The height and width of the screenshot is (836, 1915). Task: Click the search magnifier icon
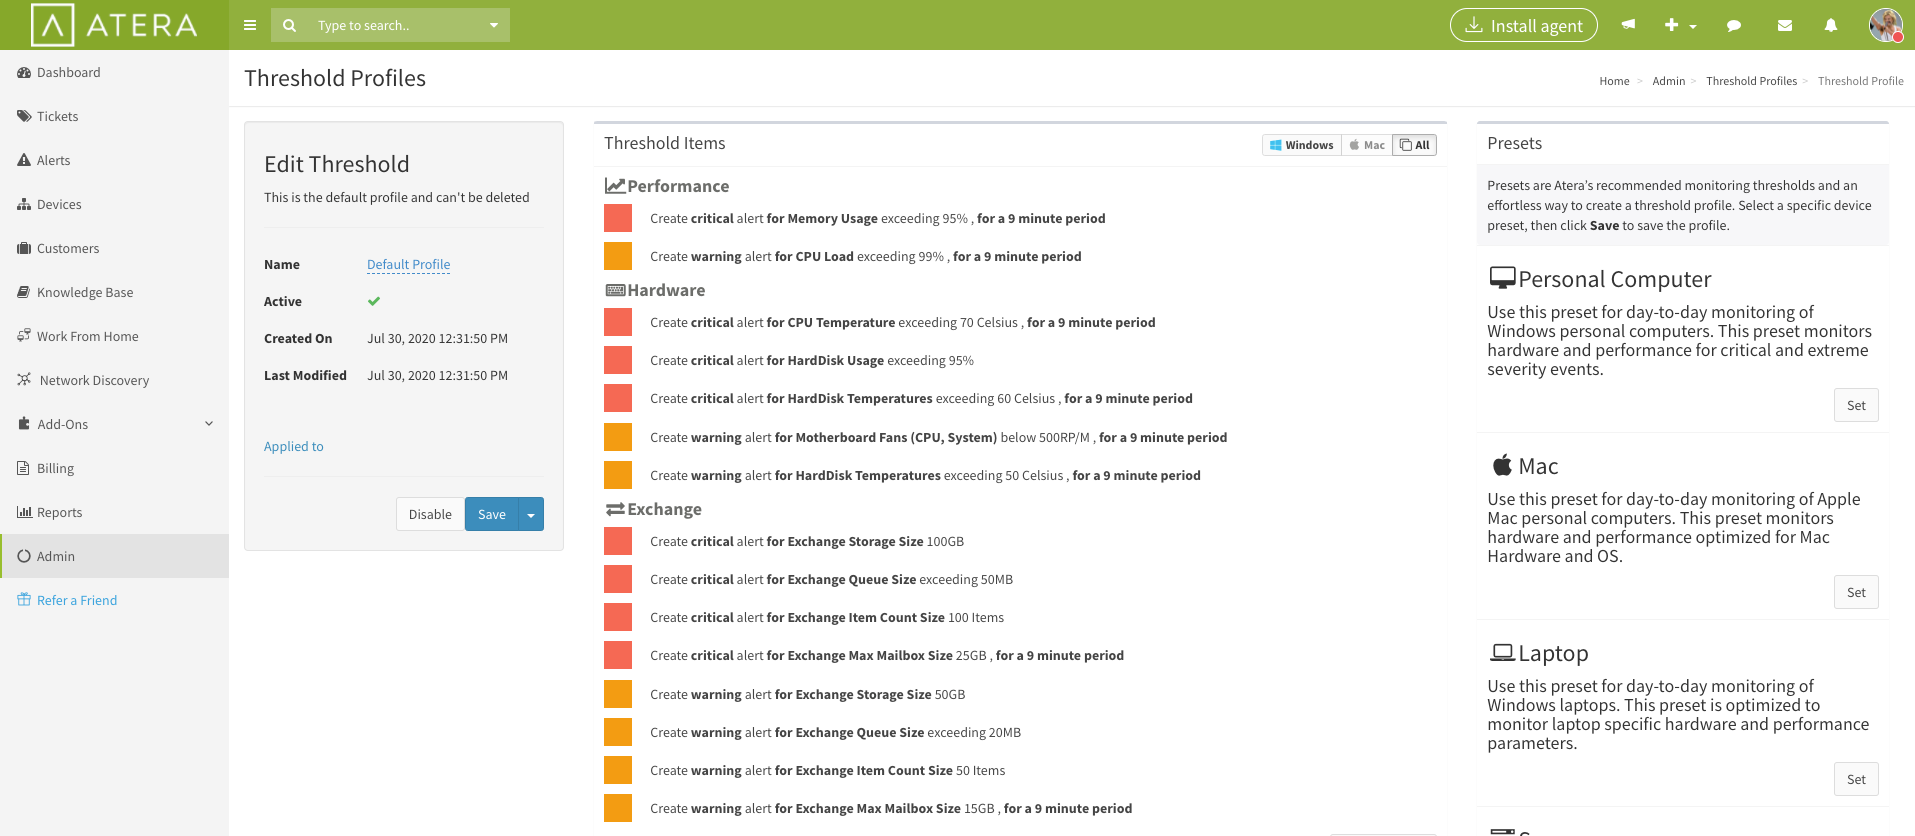pos(289,25)
